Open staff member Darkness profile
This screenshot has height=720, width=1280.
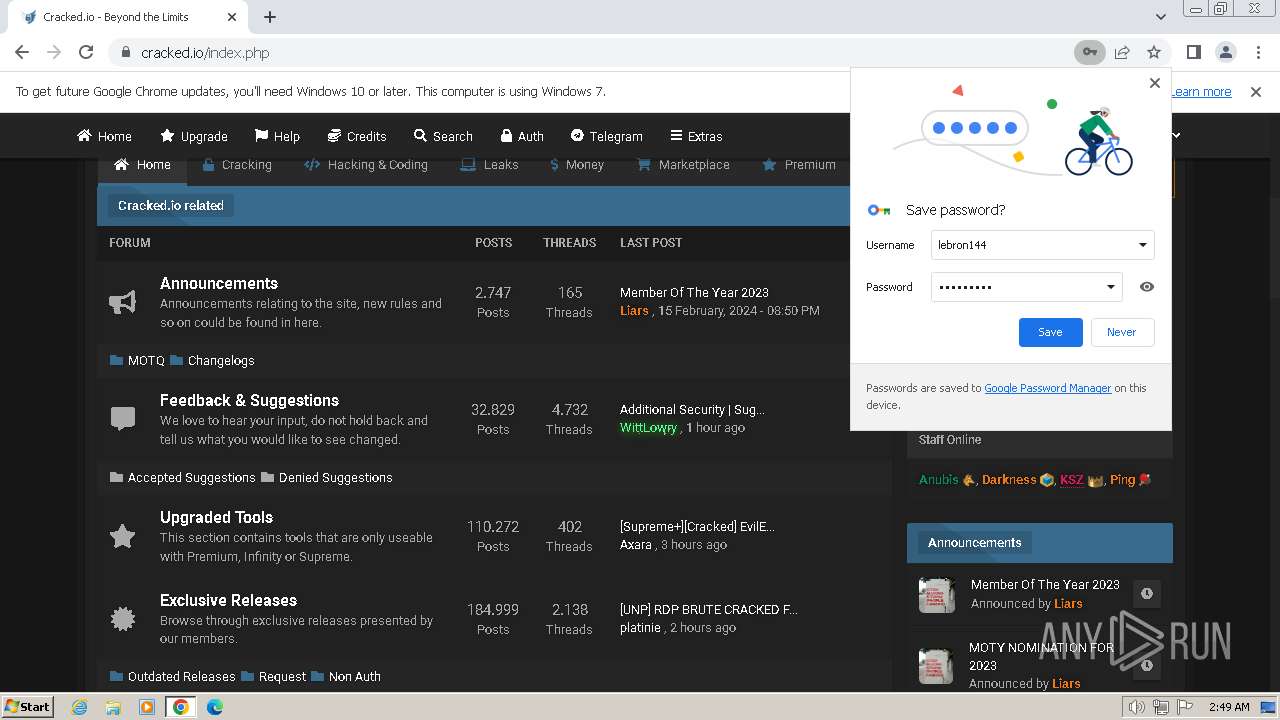pyautogui.click(x=1009, y=479)
